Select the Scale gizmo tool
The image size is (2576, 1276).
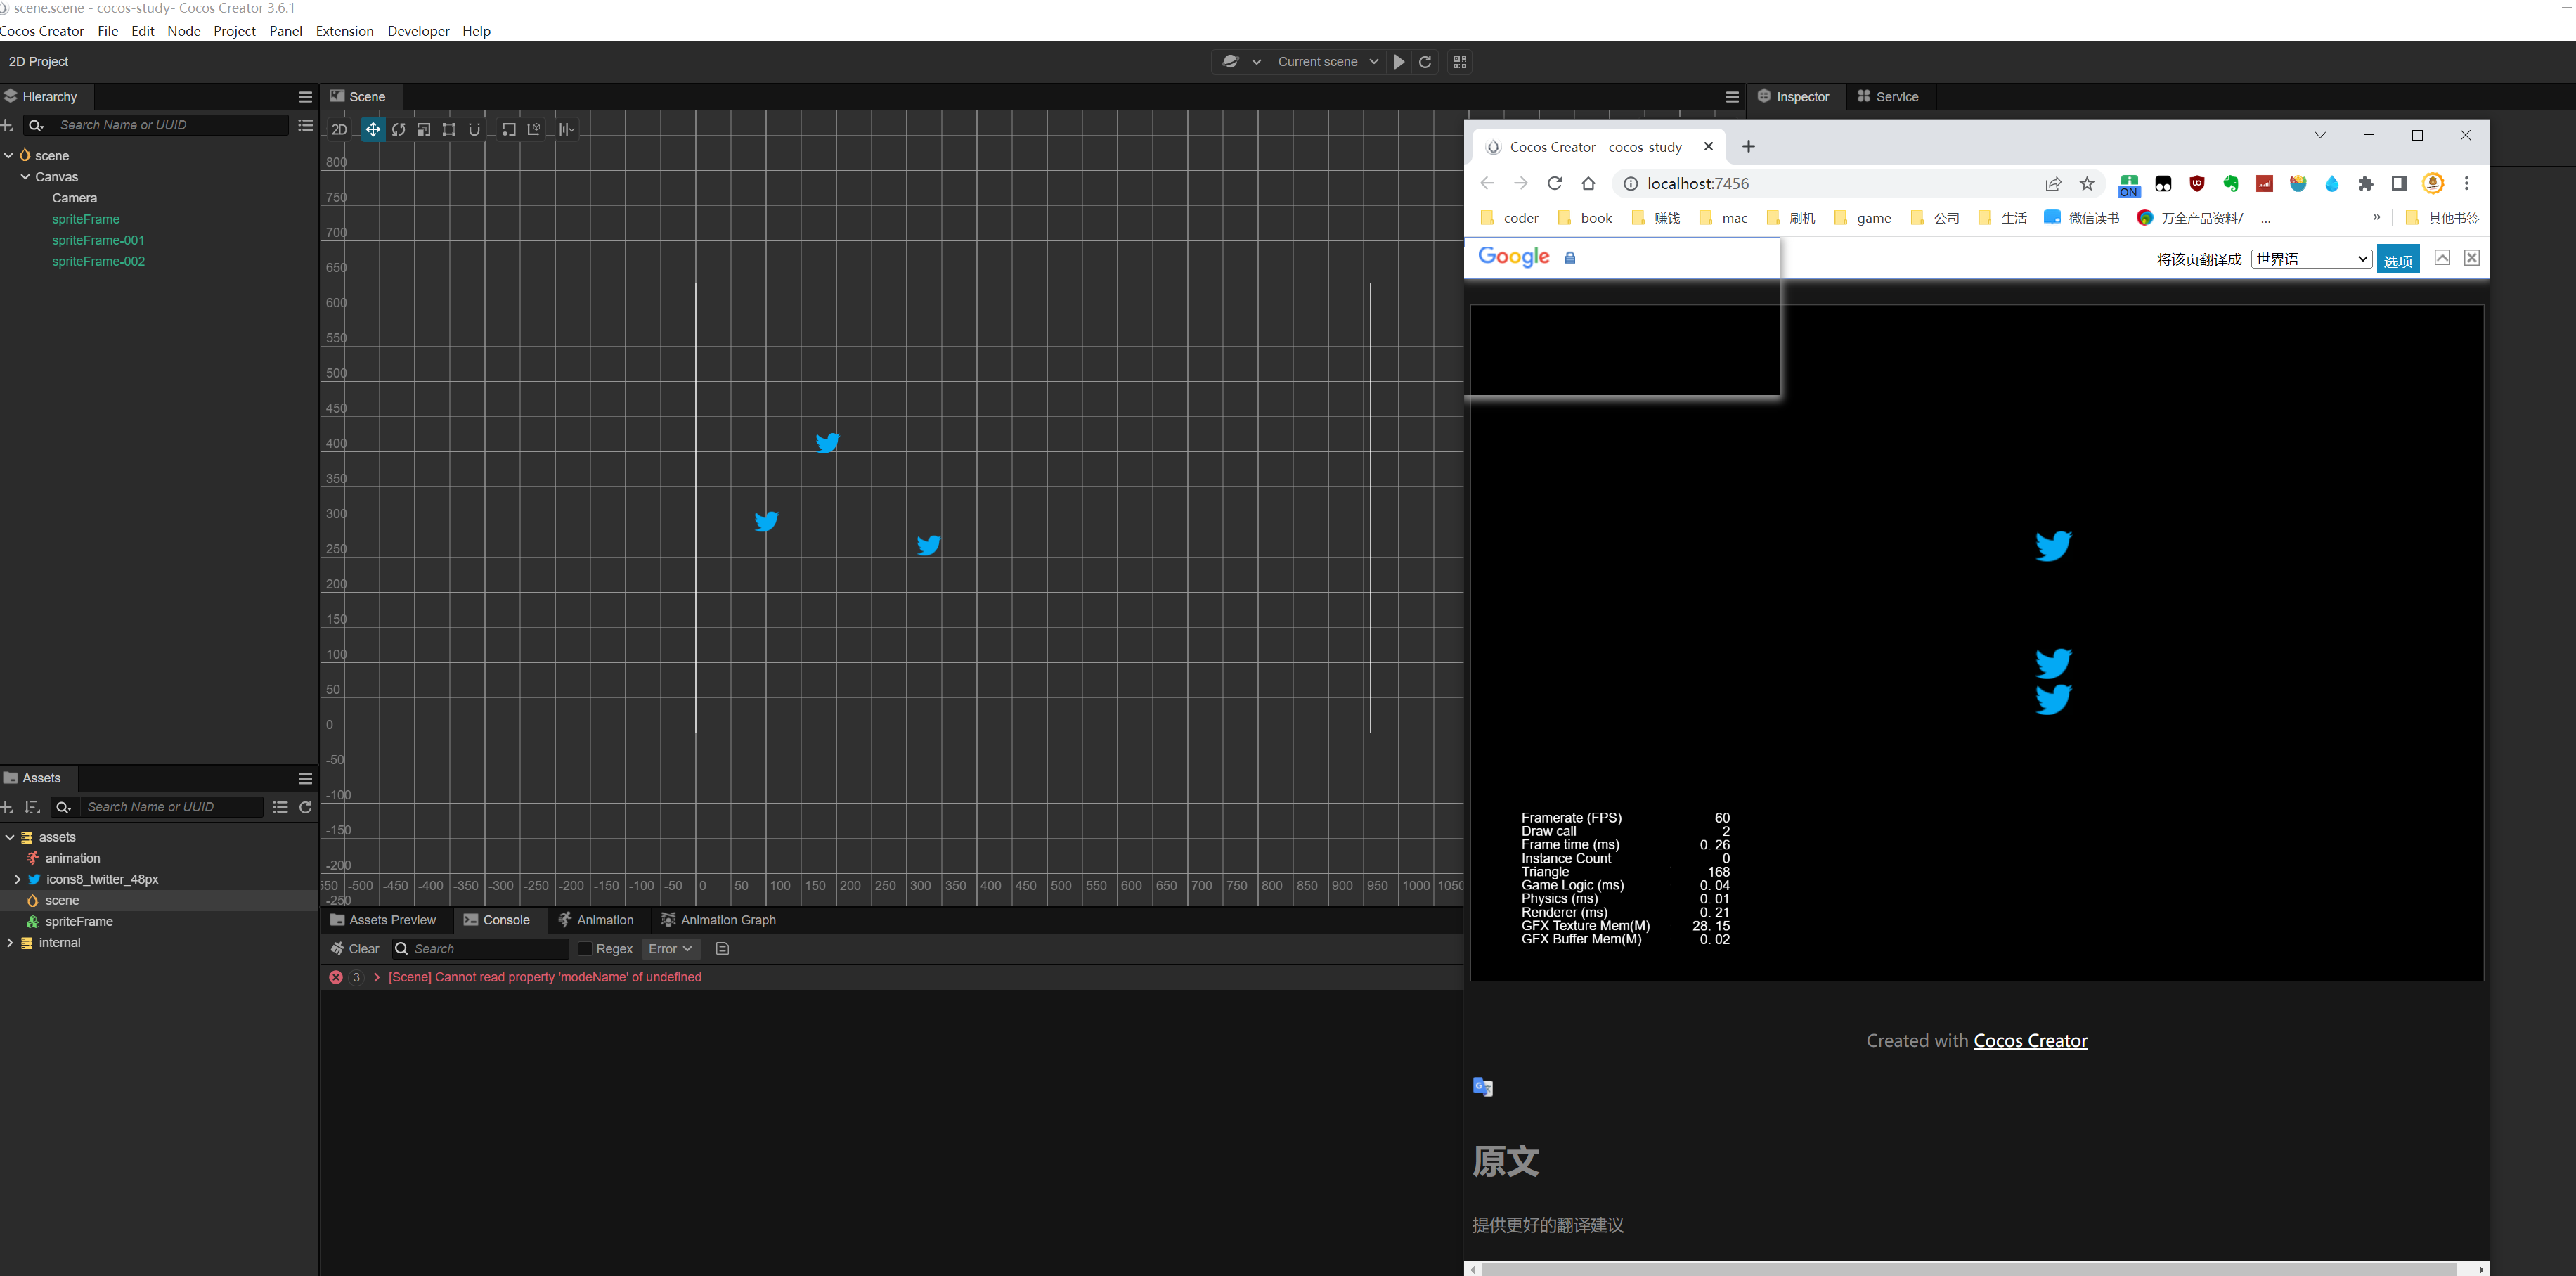(424, 129)
